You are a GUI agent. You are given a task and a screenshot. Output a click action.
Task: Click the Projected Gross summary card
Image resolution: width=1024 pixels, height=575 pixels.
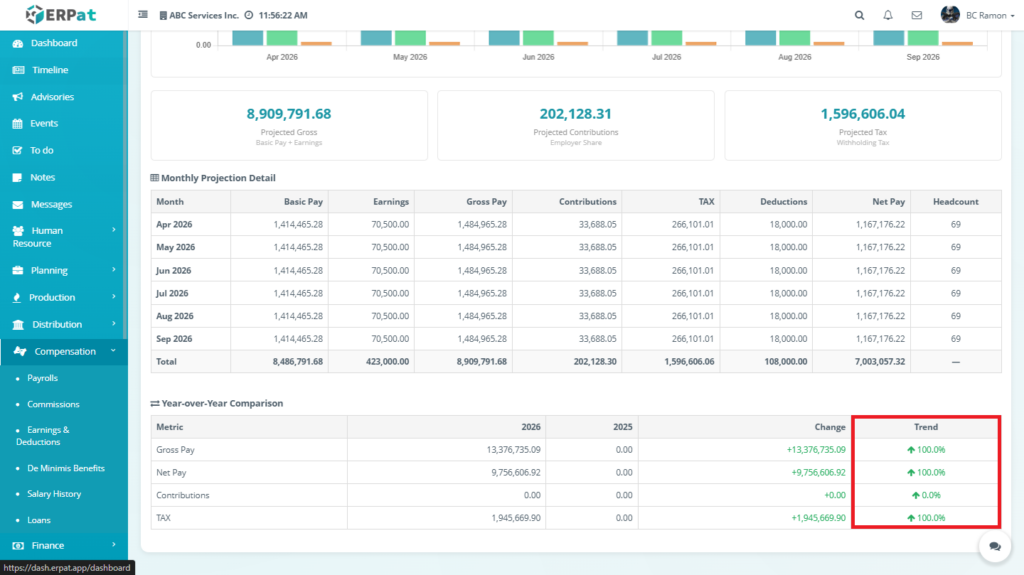(288, 124)
